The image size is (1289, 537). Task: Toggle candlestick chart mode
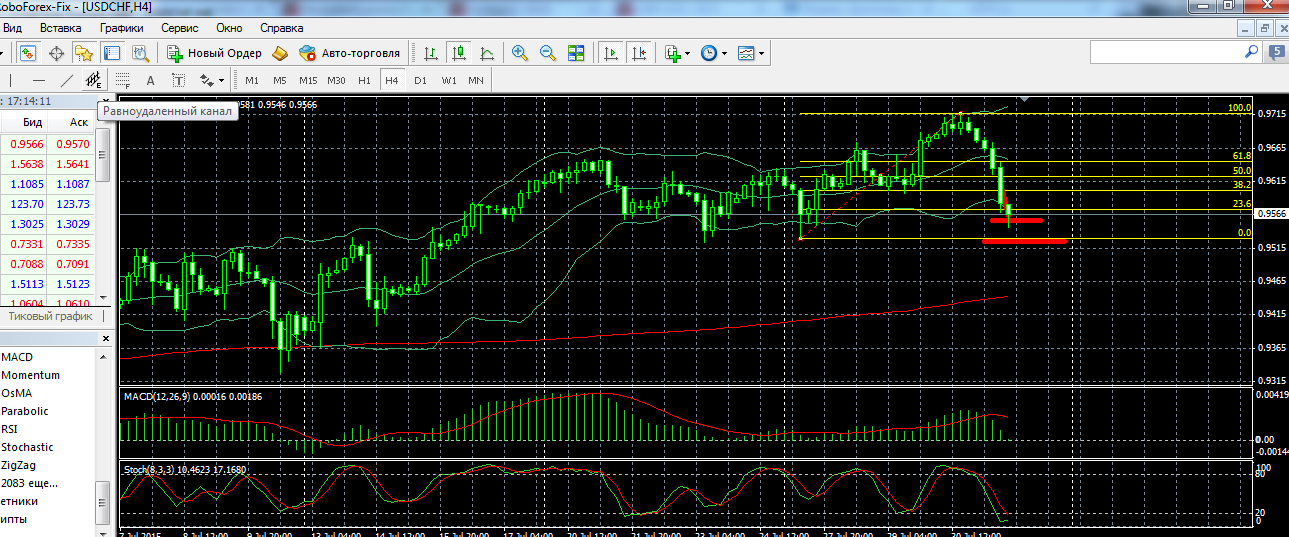(x=459, y=53)
